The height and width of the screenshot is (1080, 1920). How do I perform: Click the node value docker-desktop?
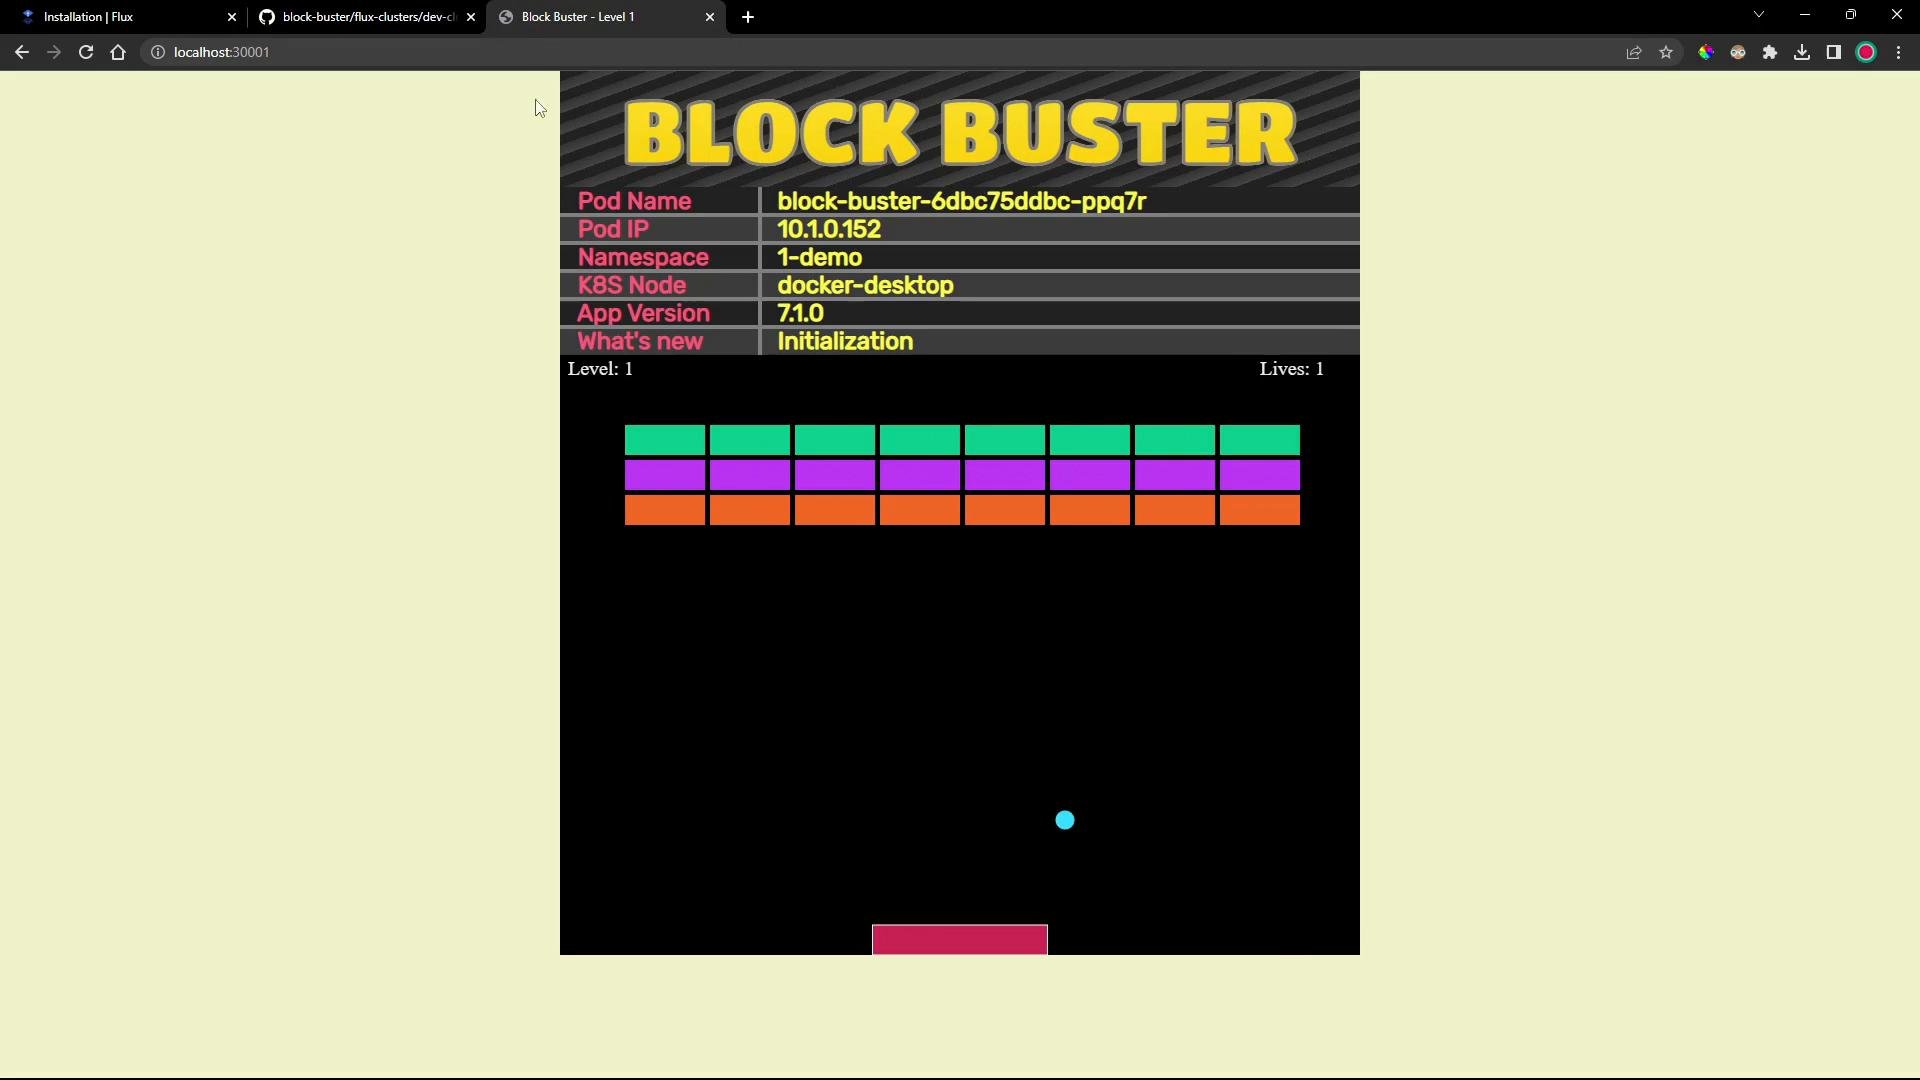[865, 285]
